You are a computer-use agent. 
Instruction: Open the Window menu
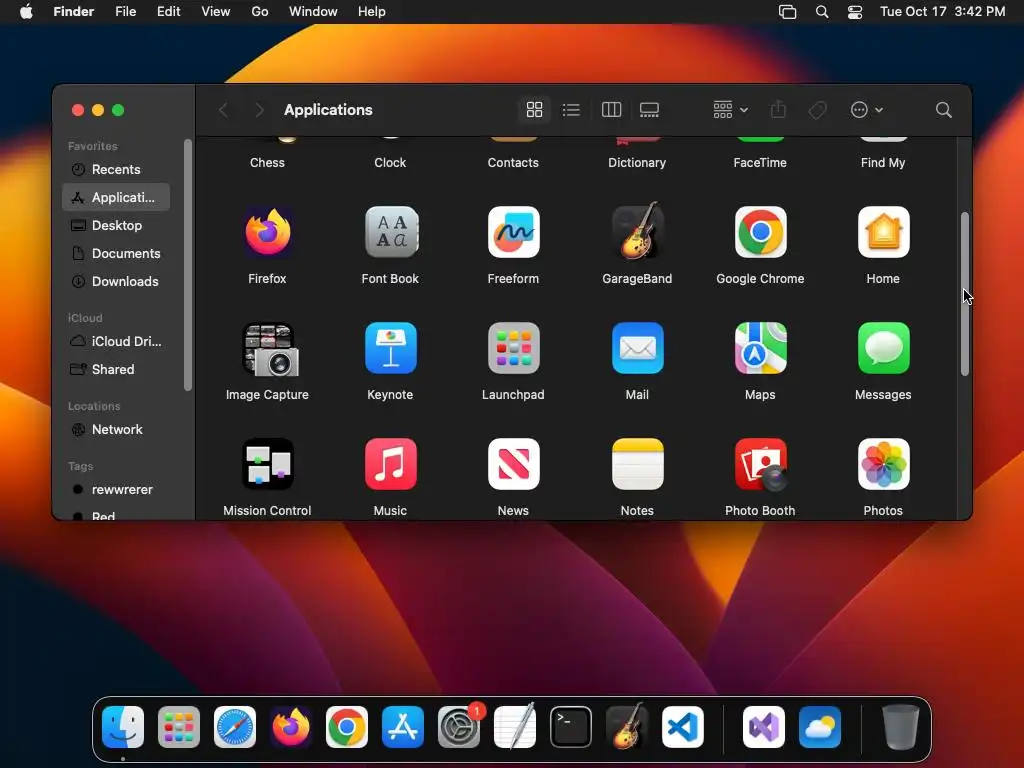(x=313, y=12)
